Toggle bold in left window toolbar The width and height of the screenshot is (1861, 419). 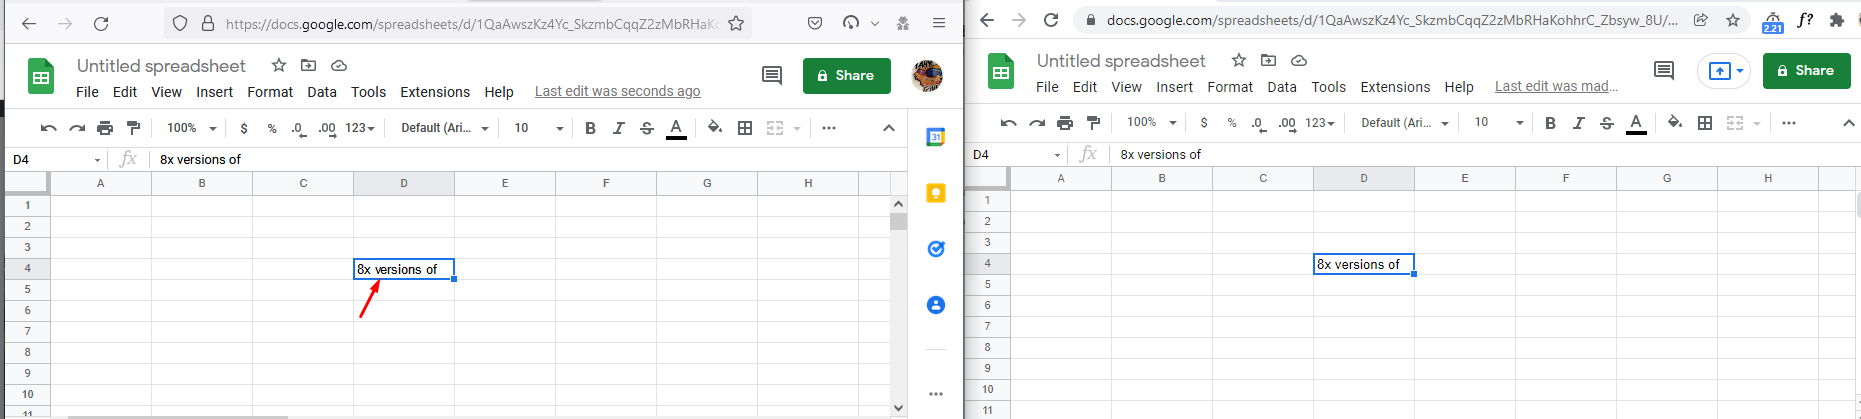click(590, 128)
